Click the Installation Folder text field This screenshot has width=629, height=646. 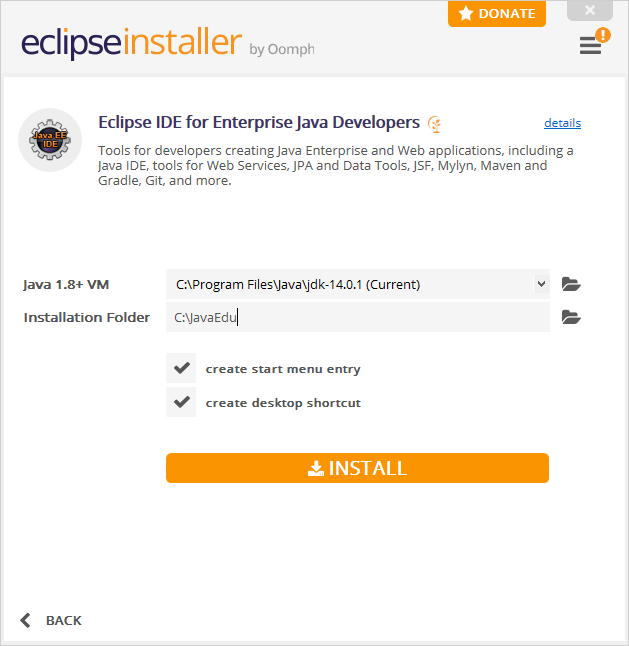(358, 317)
